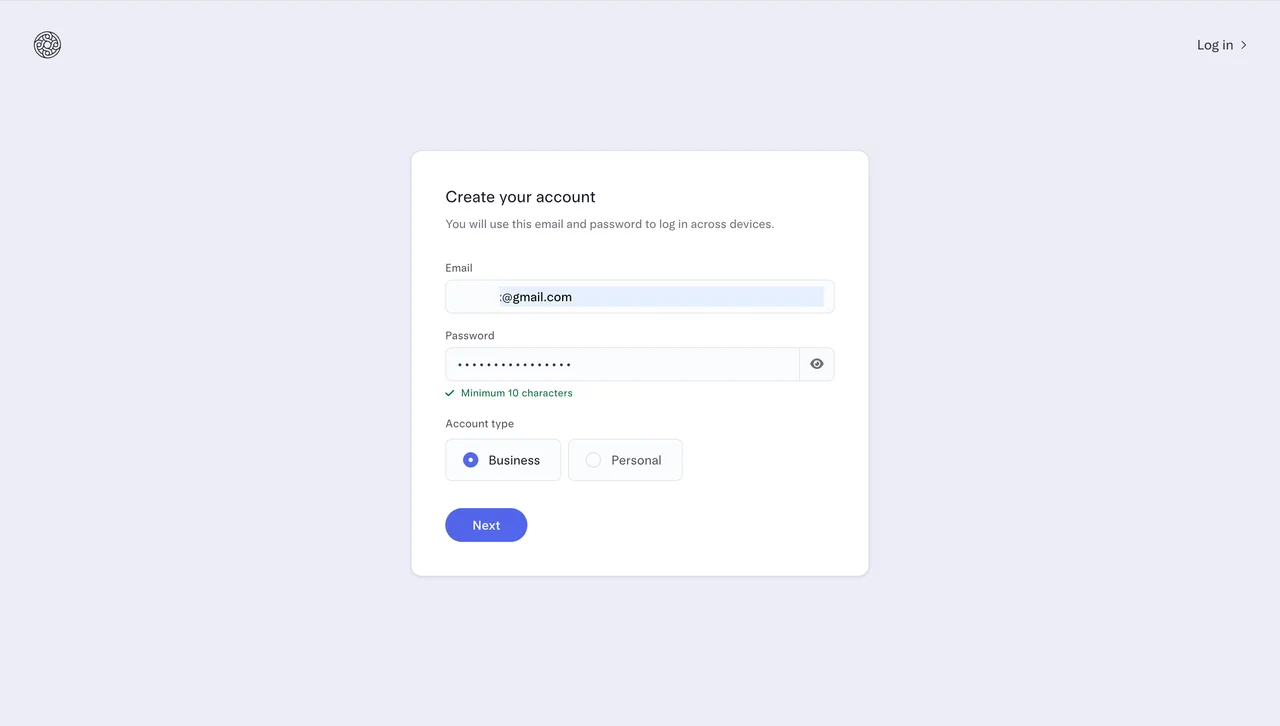Click the Email field label
Viewport: 1280px width, 726px height.
click(x=459, y=268)
